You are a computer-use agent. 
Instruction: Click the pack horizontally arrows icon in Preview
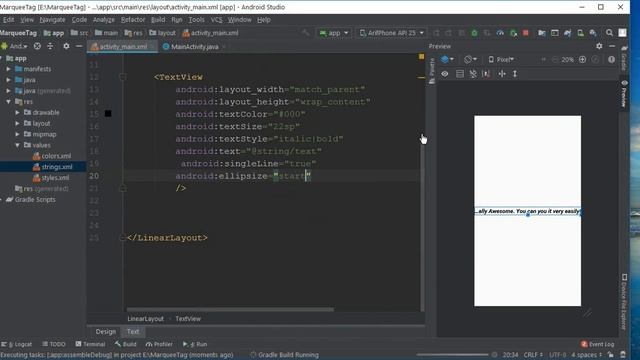point(502,74)
